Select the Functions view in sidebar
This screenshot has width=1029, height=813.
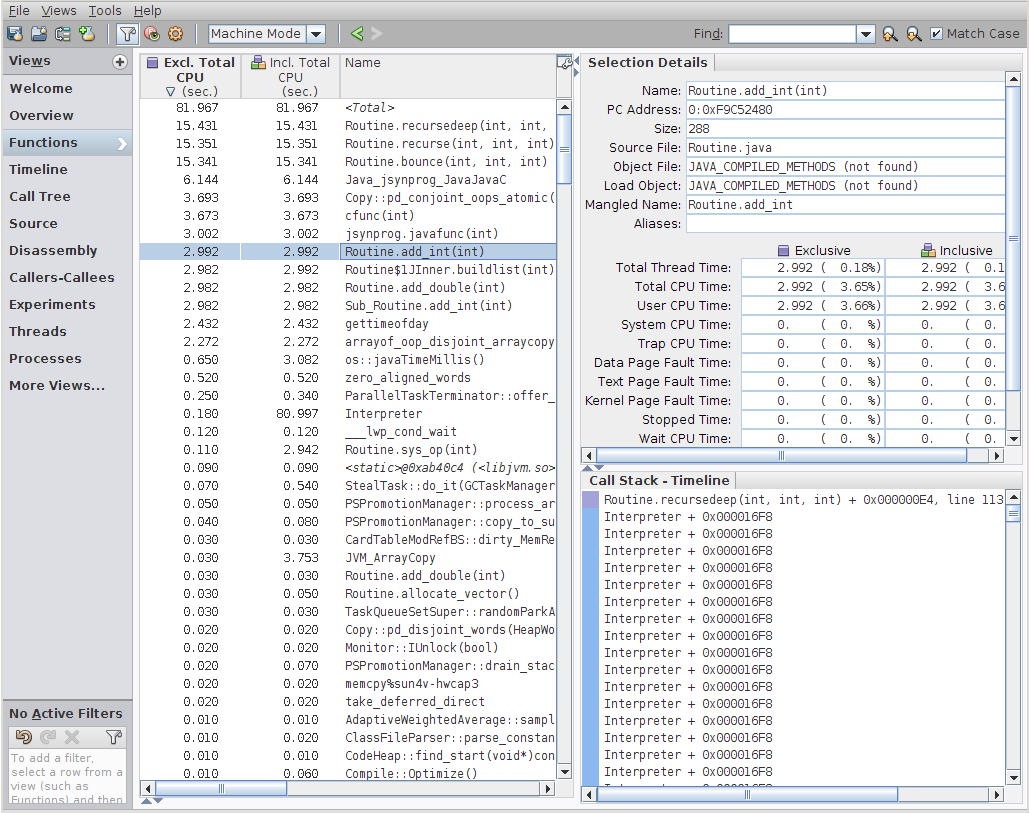[67, 142]
